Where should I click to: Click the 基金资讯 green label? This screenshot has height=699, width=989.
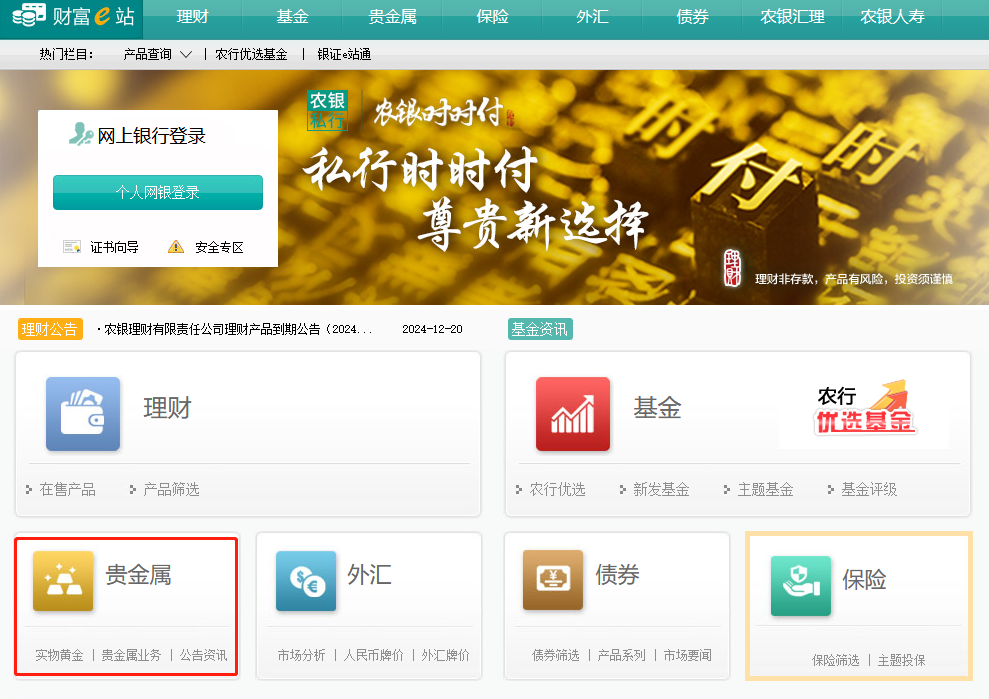tap(540, 329)
